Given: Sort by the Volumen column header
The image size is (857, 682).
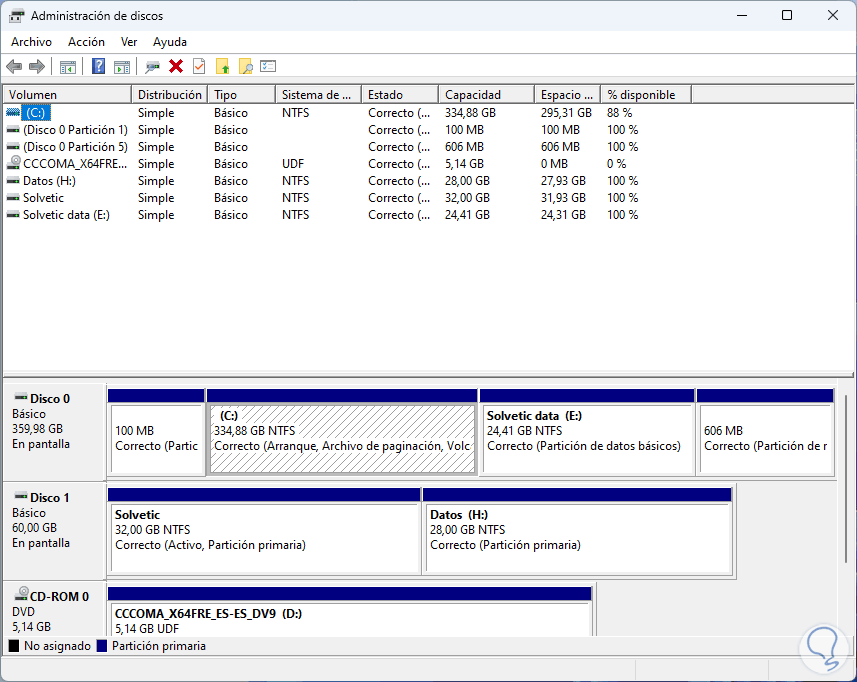Looking at the screenshot, I should [66, 94].
